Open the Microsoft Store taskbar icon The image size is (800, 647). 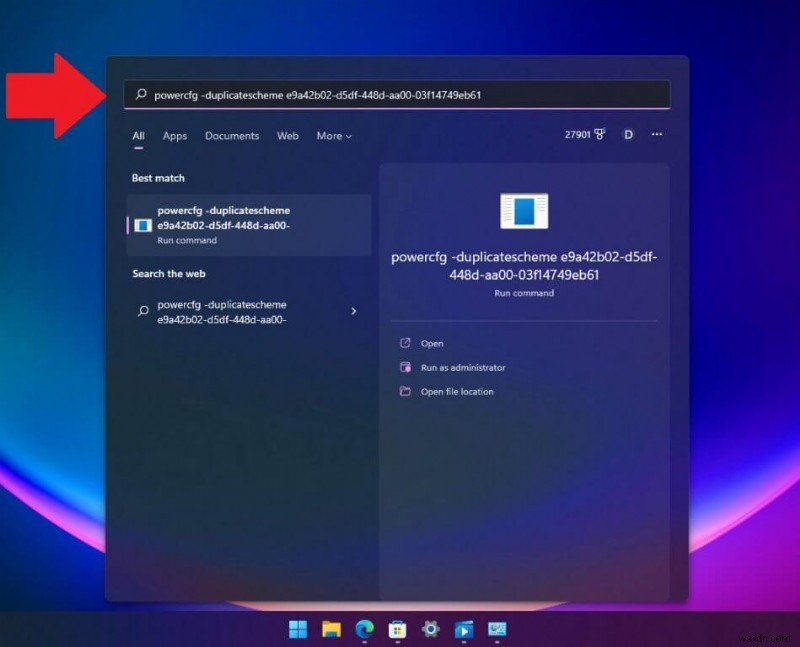click(397, 630)
